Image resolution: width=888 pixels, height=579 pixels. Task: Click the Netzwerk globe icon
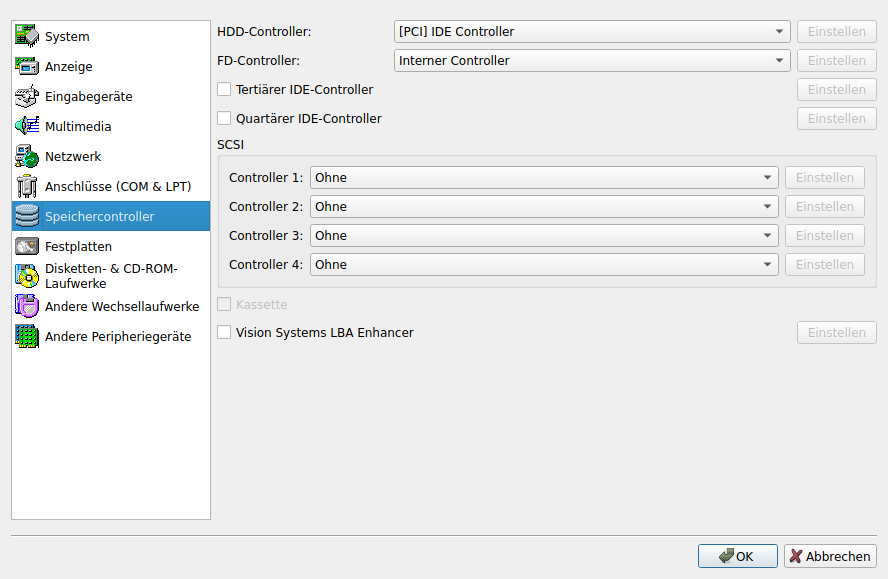coord(27,156)
